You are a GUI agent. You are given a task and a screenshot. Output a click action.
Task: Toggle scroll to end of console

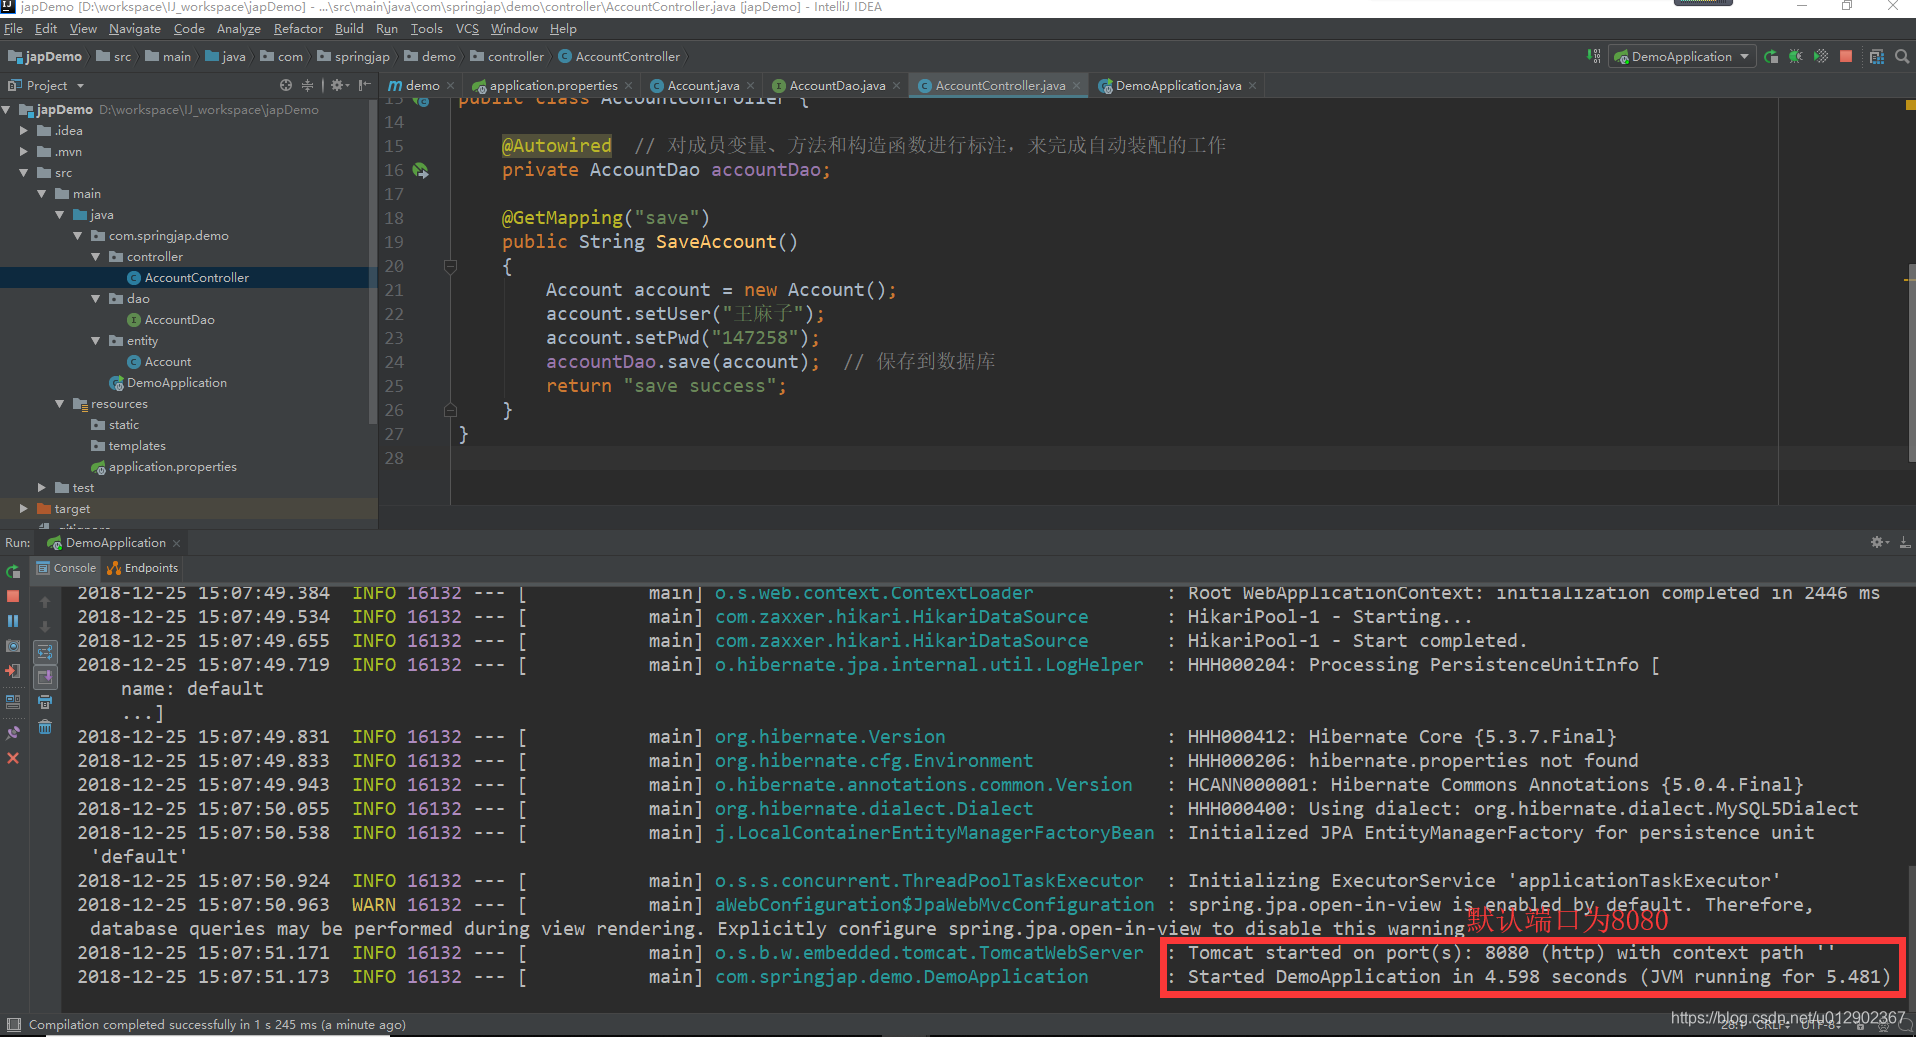tap(45, 677)
